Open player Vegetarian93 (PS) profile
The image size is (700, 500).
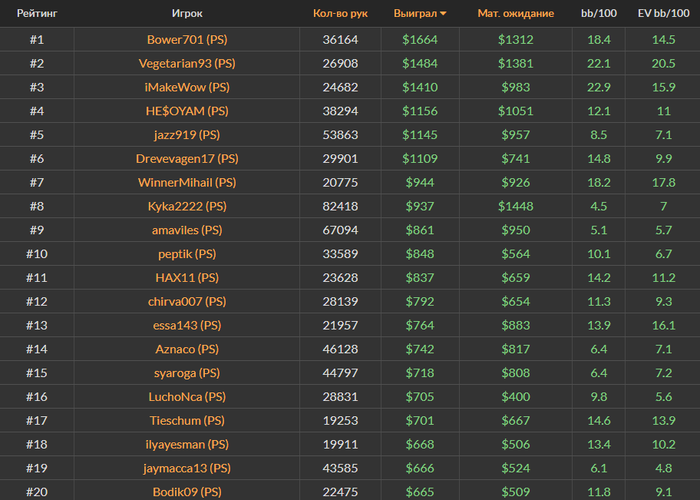(x=187, y=63)
